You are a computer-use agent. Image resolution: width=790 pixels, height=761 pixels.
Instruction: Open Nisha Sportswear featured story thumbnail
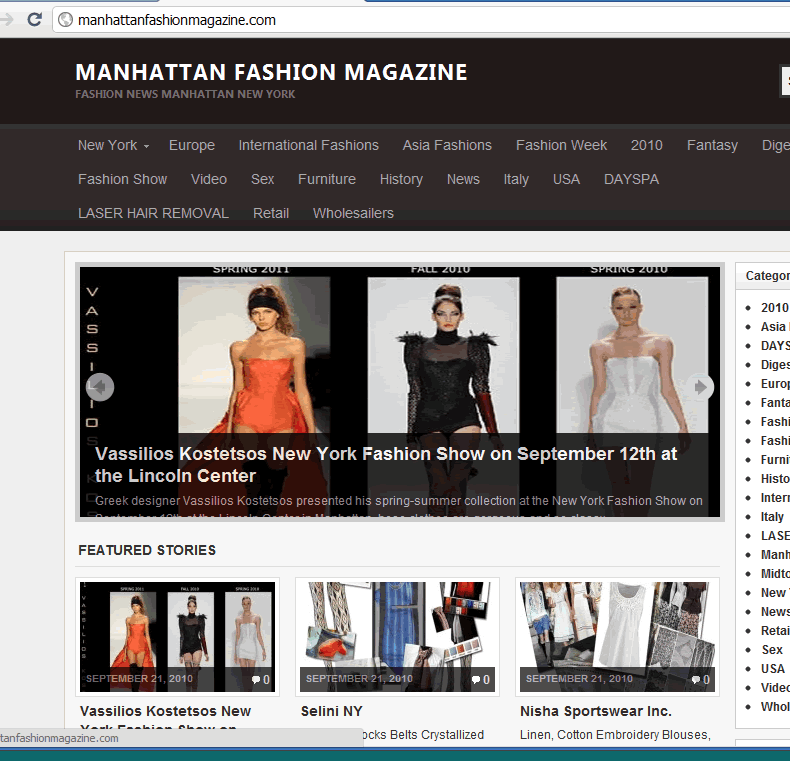617,637
